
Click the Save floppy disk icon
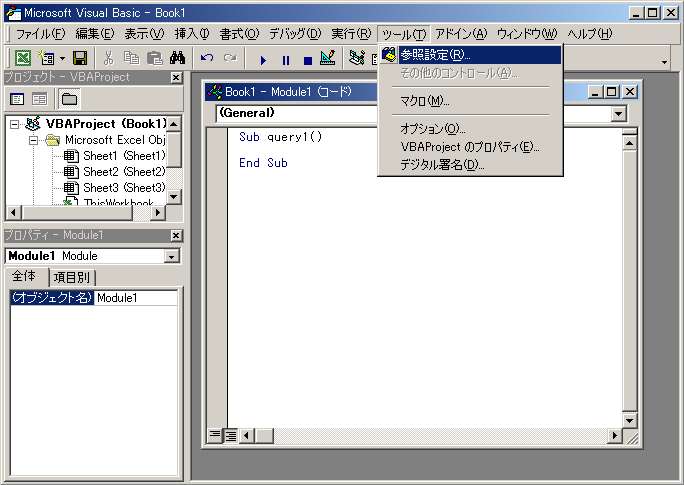click(80, 58)
